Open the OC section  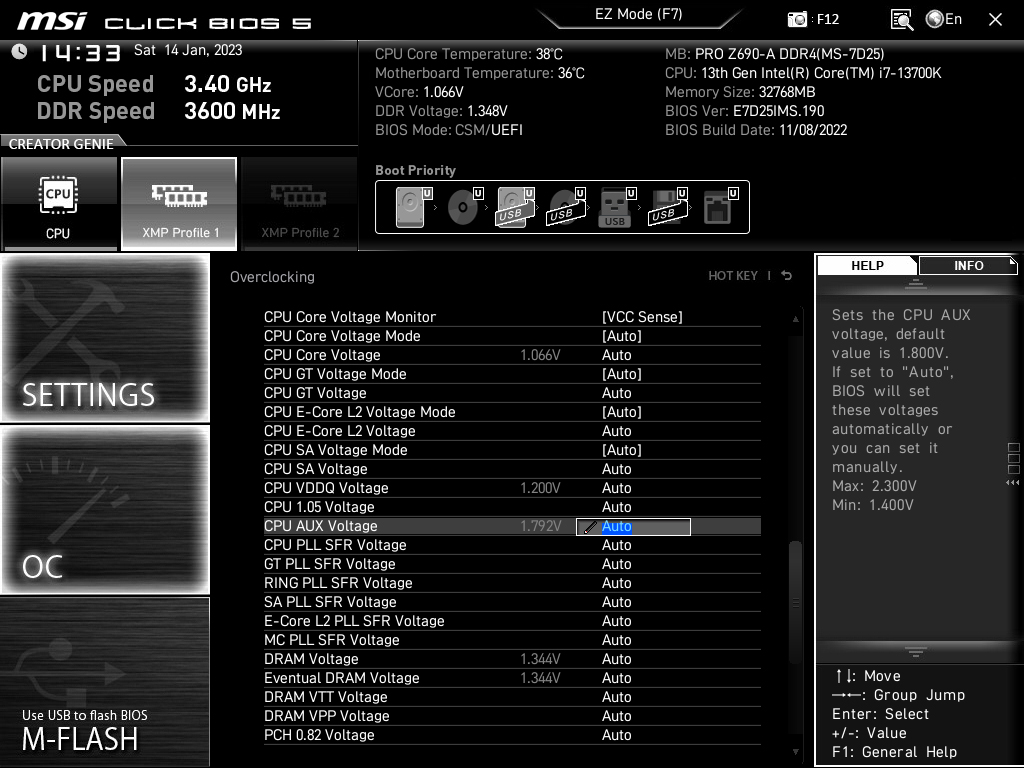pos(105,509)
